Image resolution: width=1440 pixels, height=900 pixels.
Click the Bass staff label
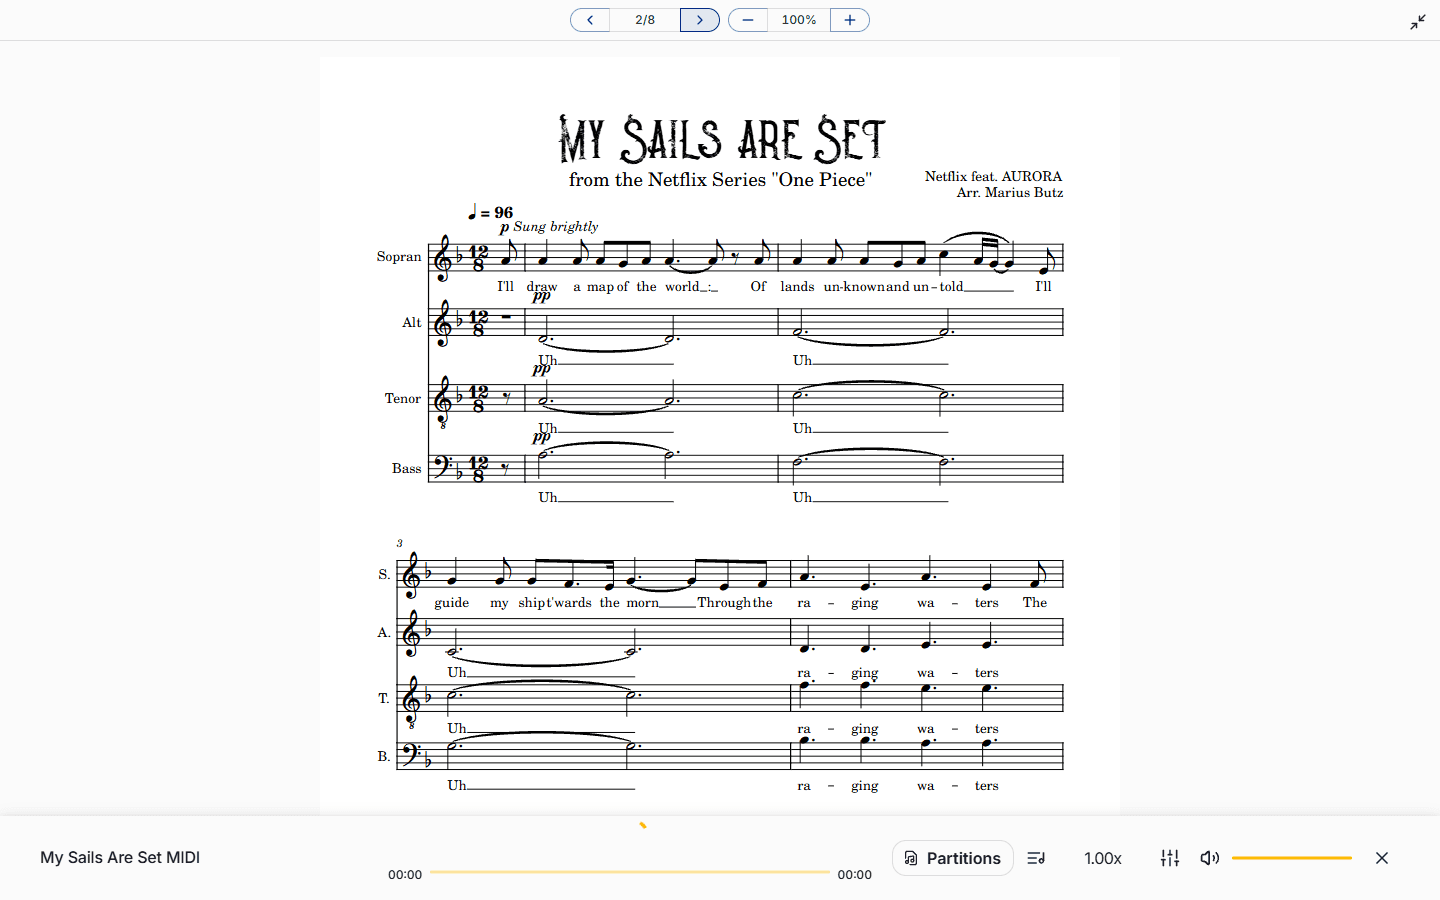[407, 469]
